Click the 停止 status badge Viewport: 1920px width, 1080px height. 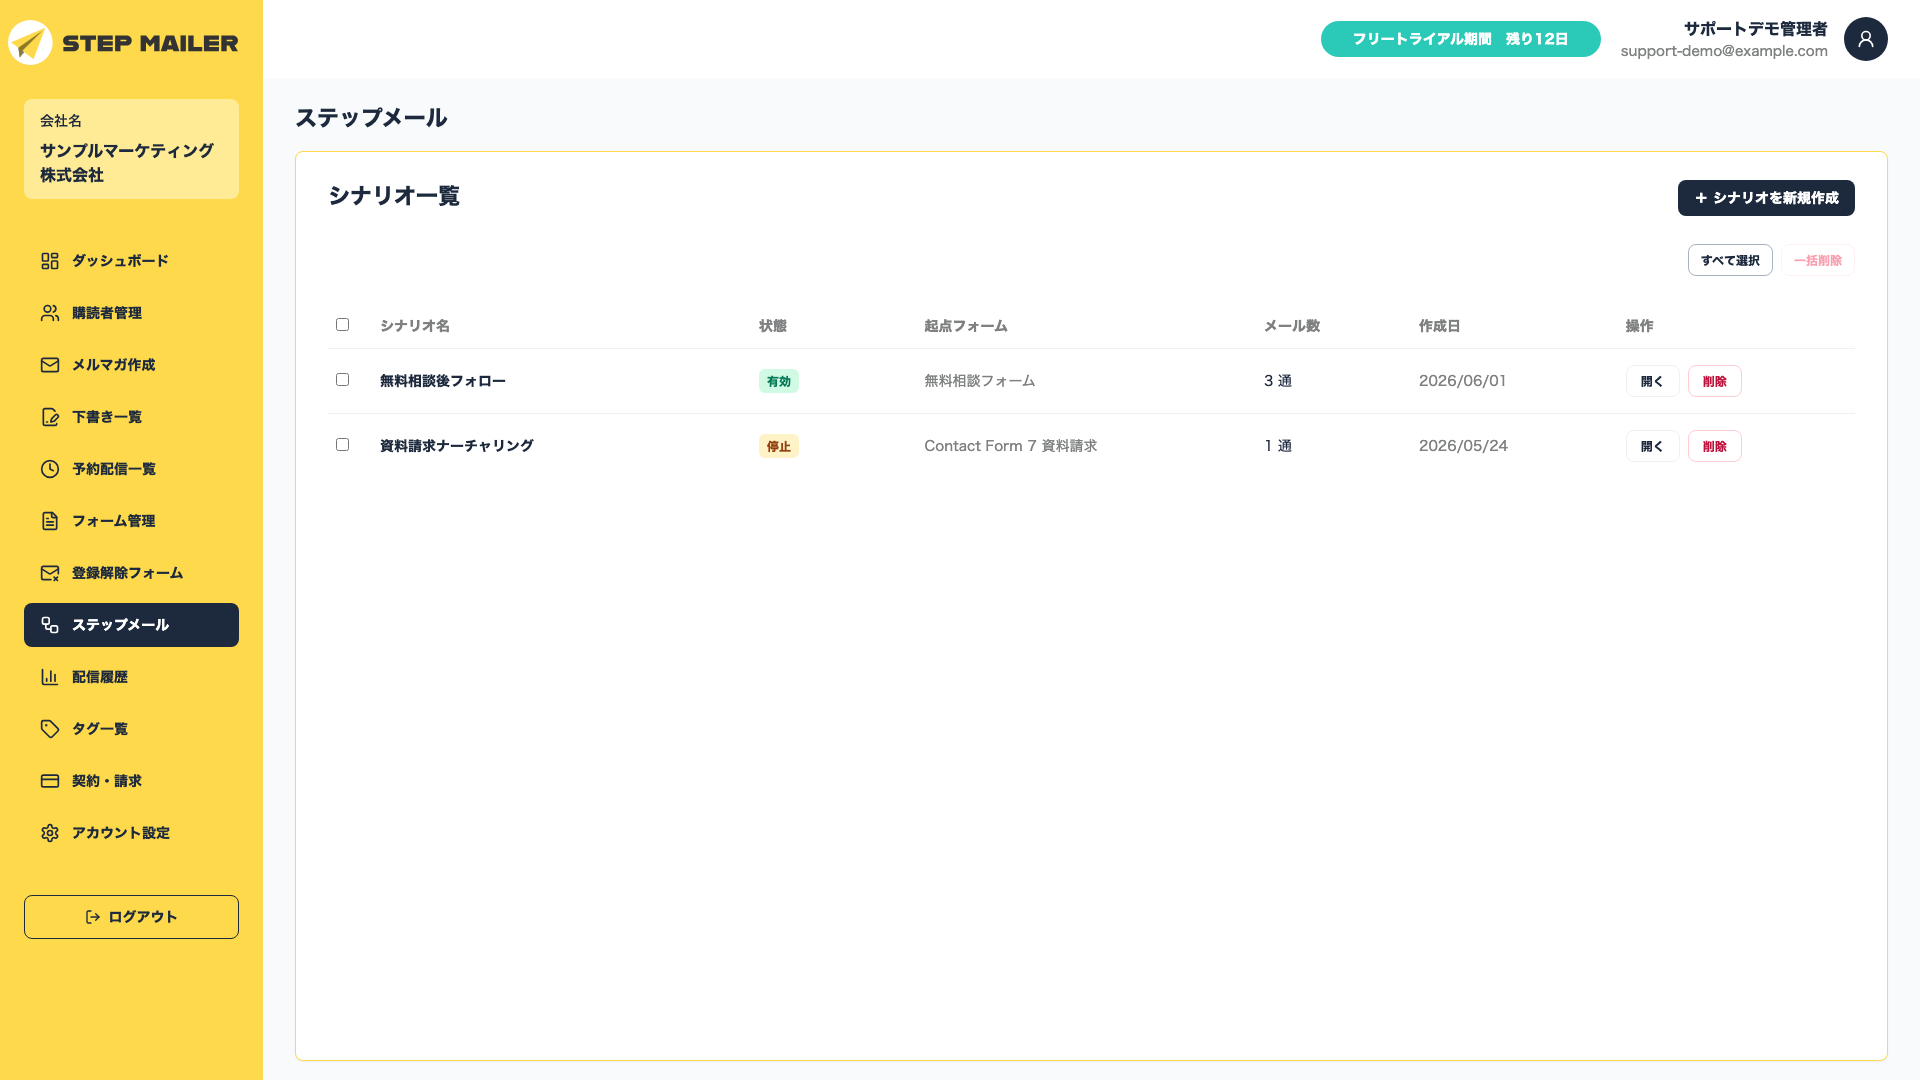click(x=778, y=446)
